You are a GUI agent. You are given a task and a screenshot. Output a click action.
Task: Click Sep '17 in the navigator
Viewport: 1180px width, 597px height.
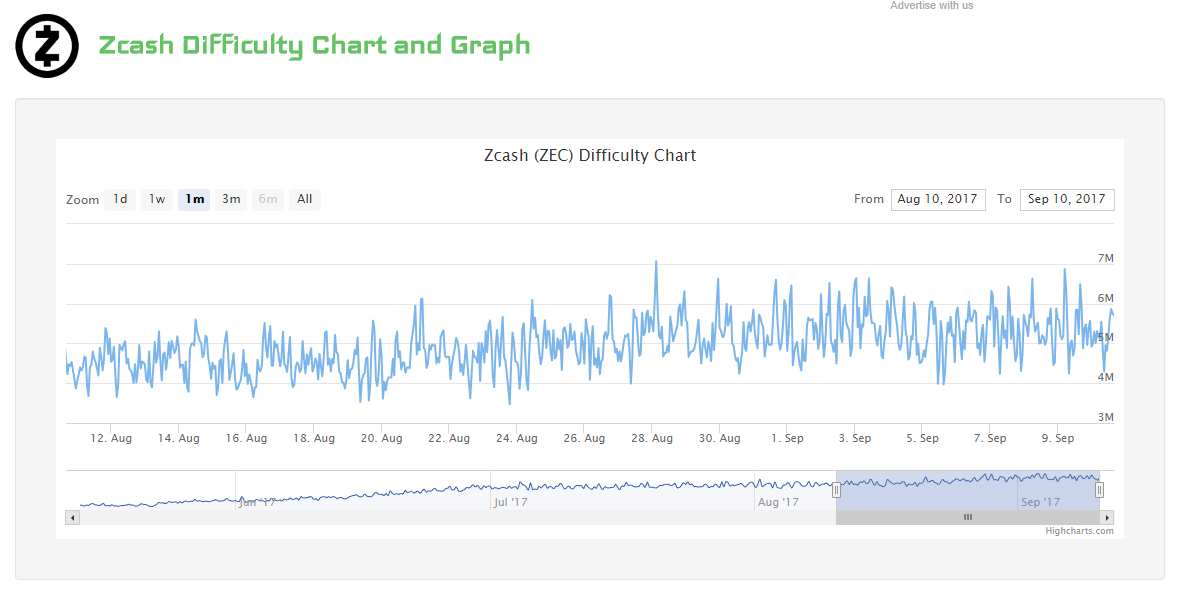coord(1041,502)
